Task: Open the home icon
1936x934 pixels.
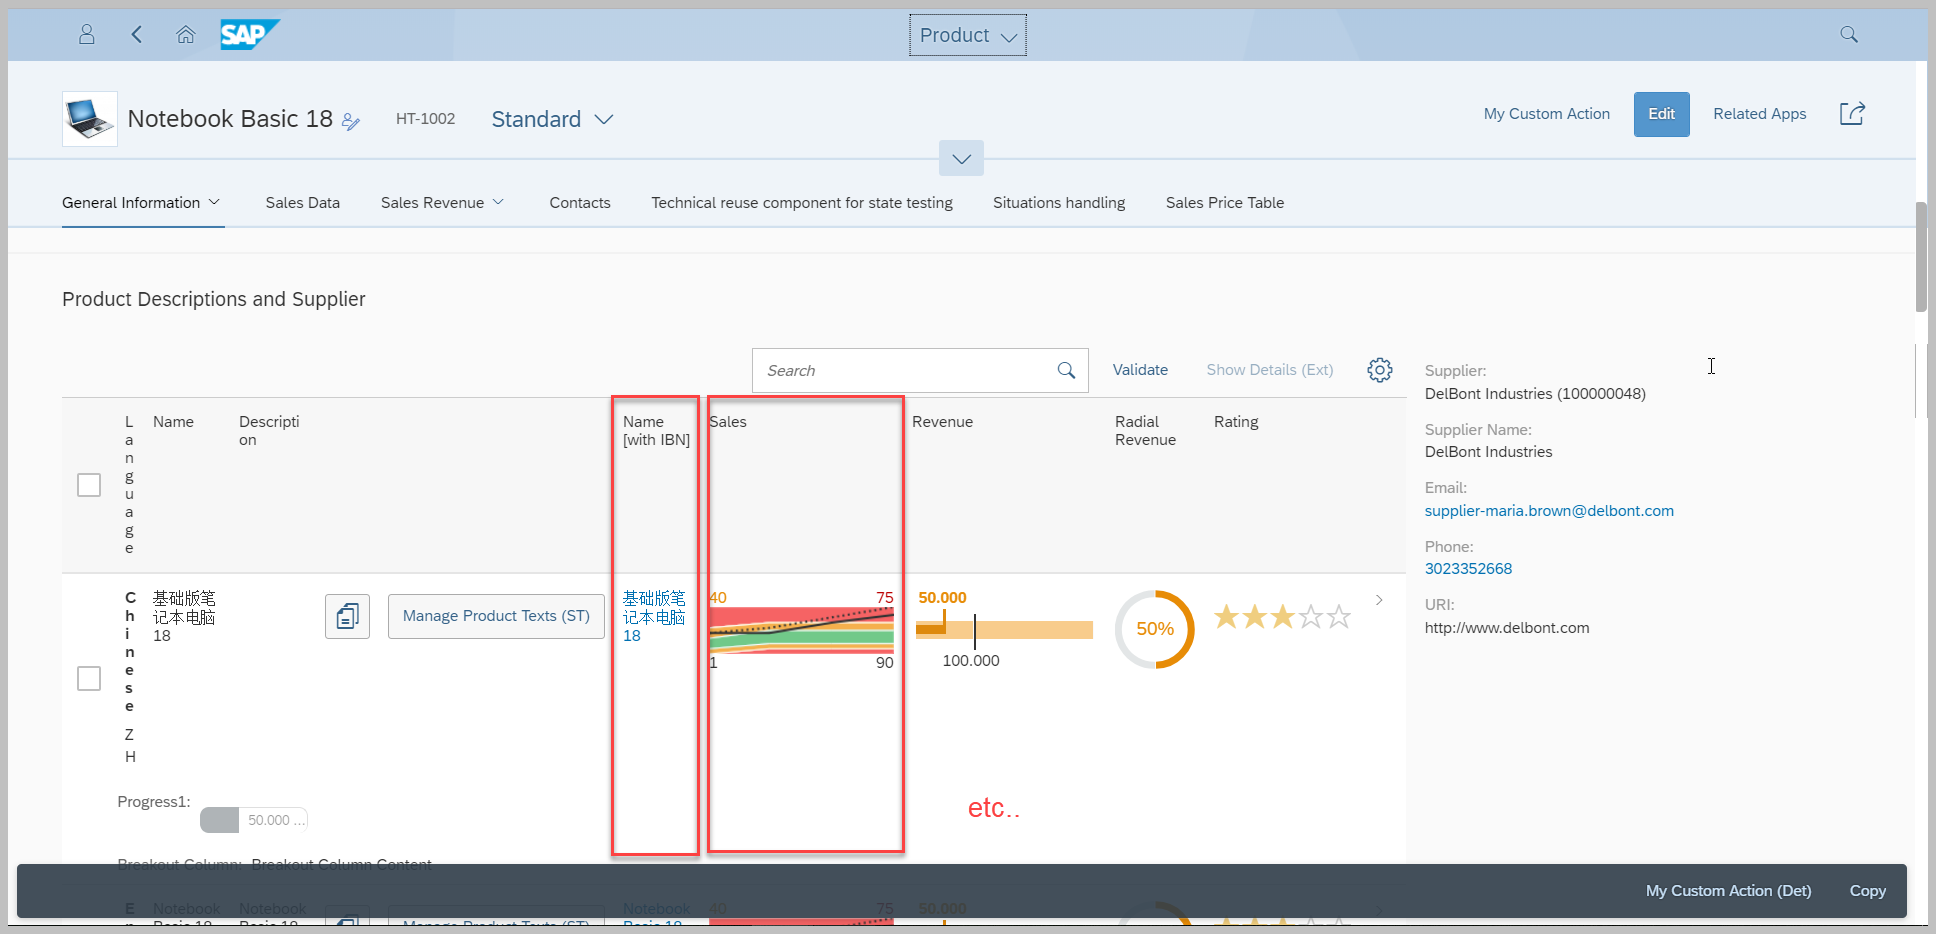Action: 185,35
